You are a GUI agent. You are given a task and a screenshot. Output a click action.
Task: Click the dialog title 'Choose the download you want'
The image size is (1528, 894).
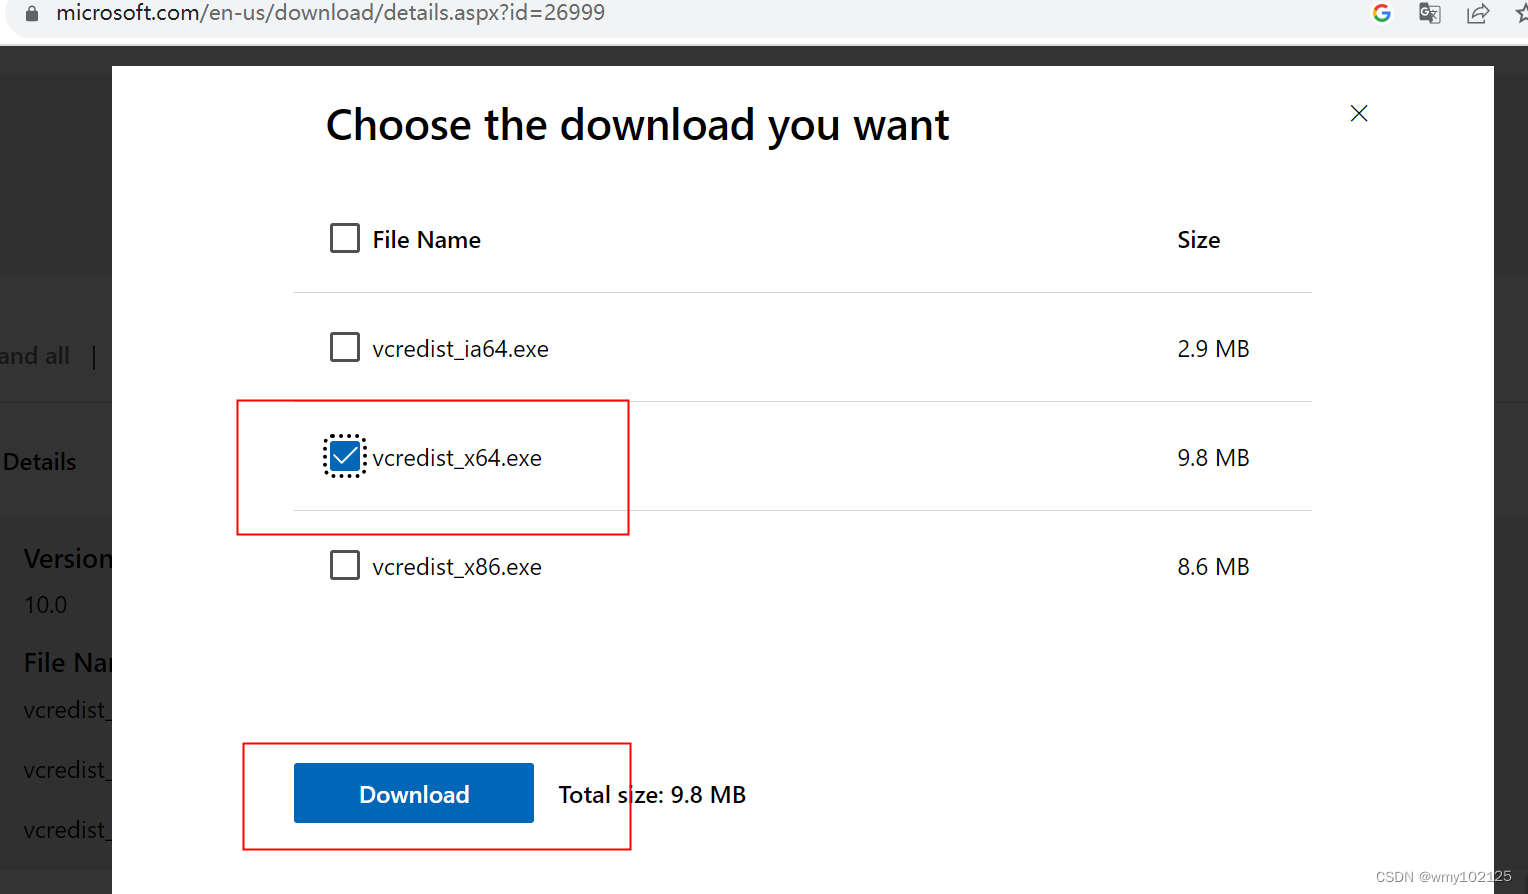click(637, 124)
